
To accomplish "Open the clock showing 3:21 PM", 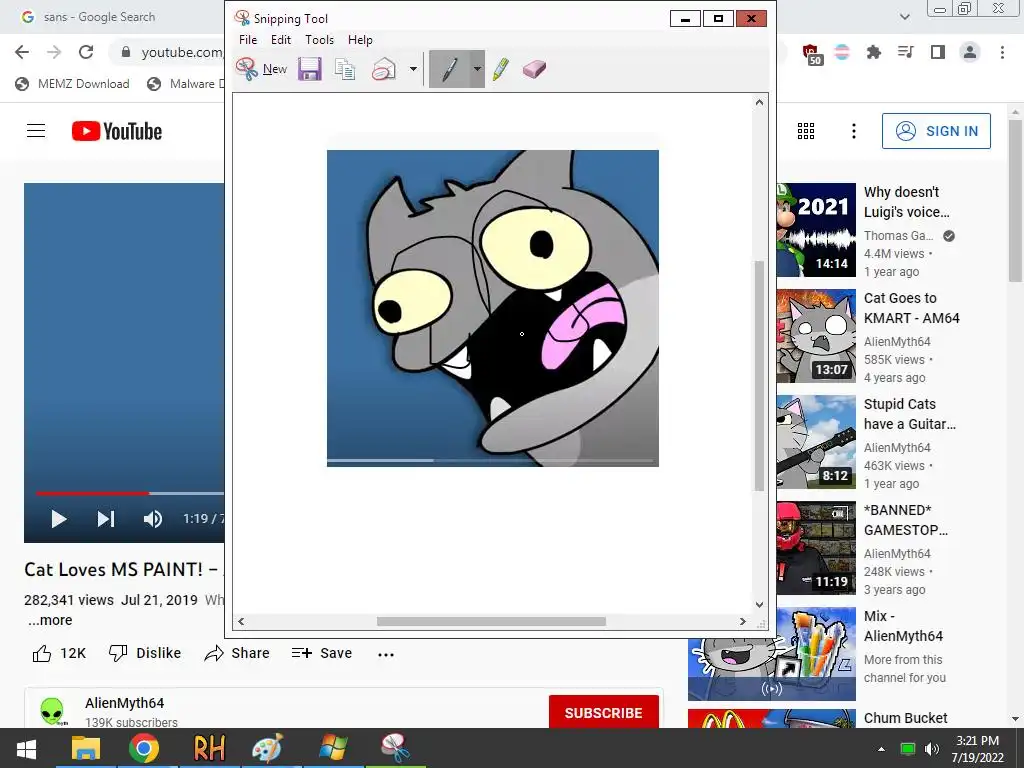I will [977, 748].
